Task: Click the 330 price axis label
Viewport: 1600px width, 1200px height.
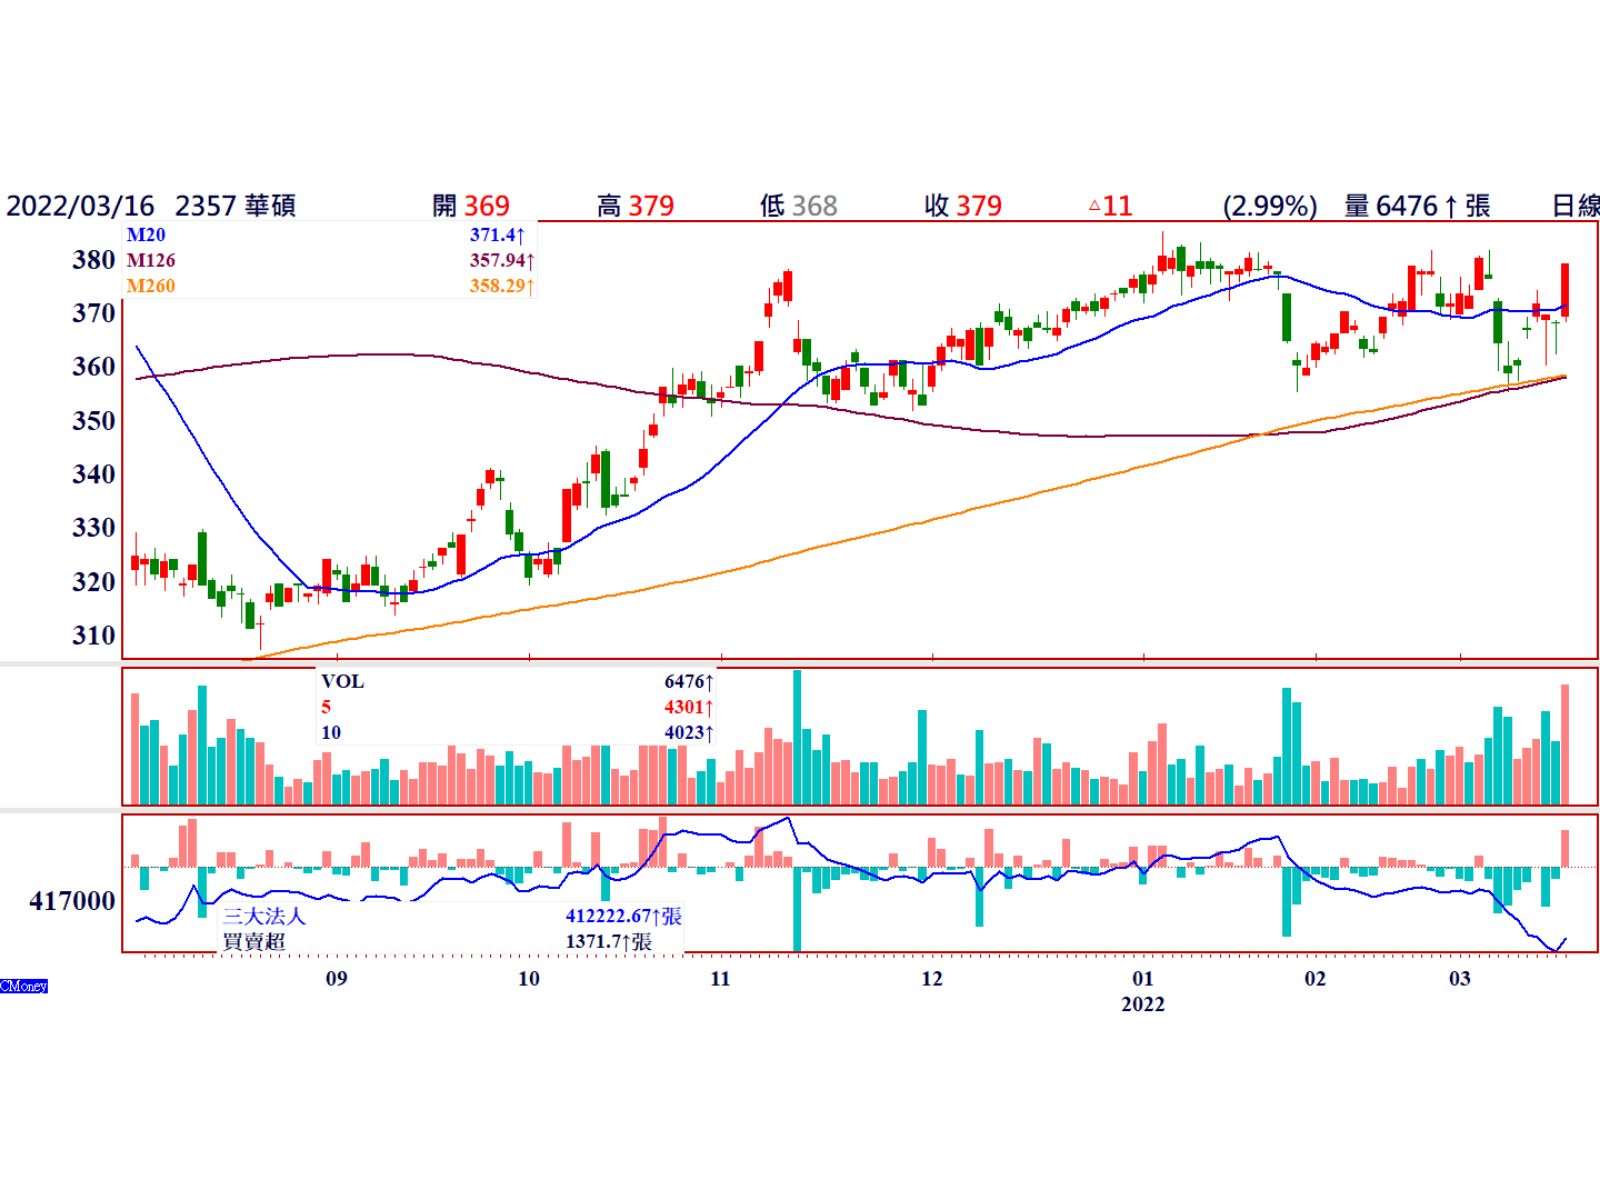Action: [94, 528]
